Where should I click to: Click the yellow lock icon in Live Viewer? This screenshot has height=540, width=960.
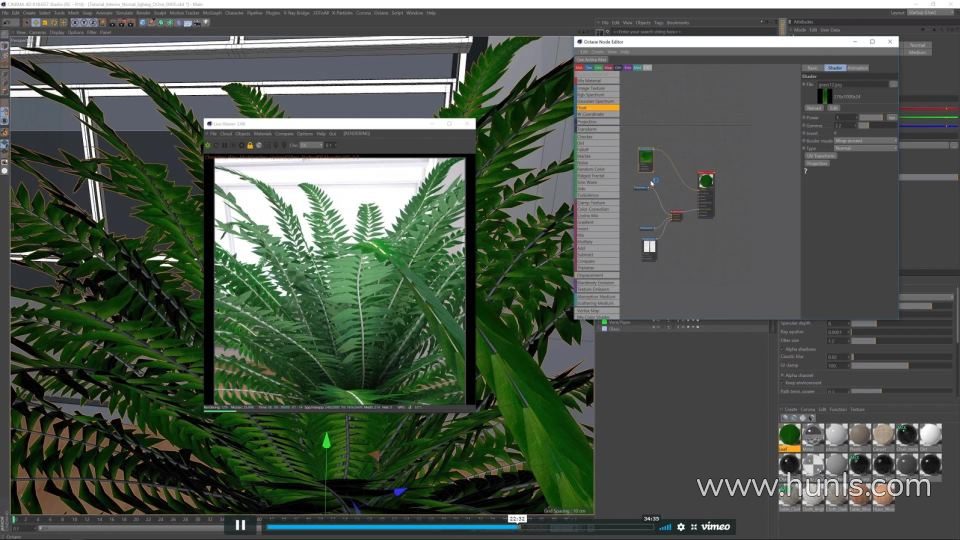coord(250,146)
